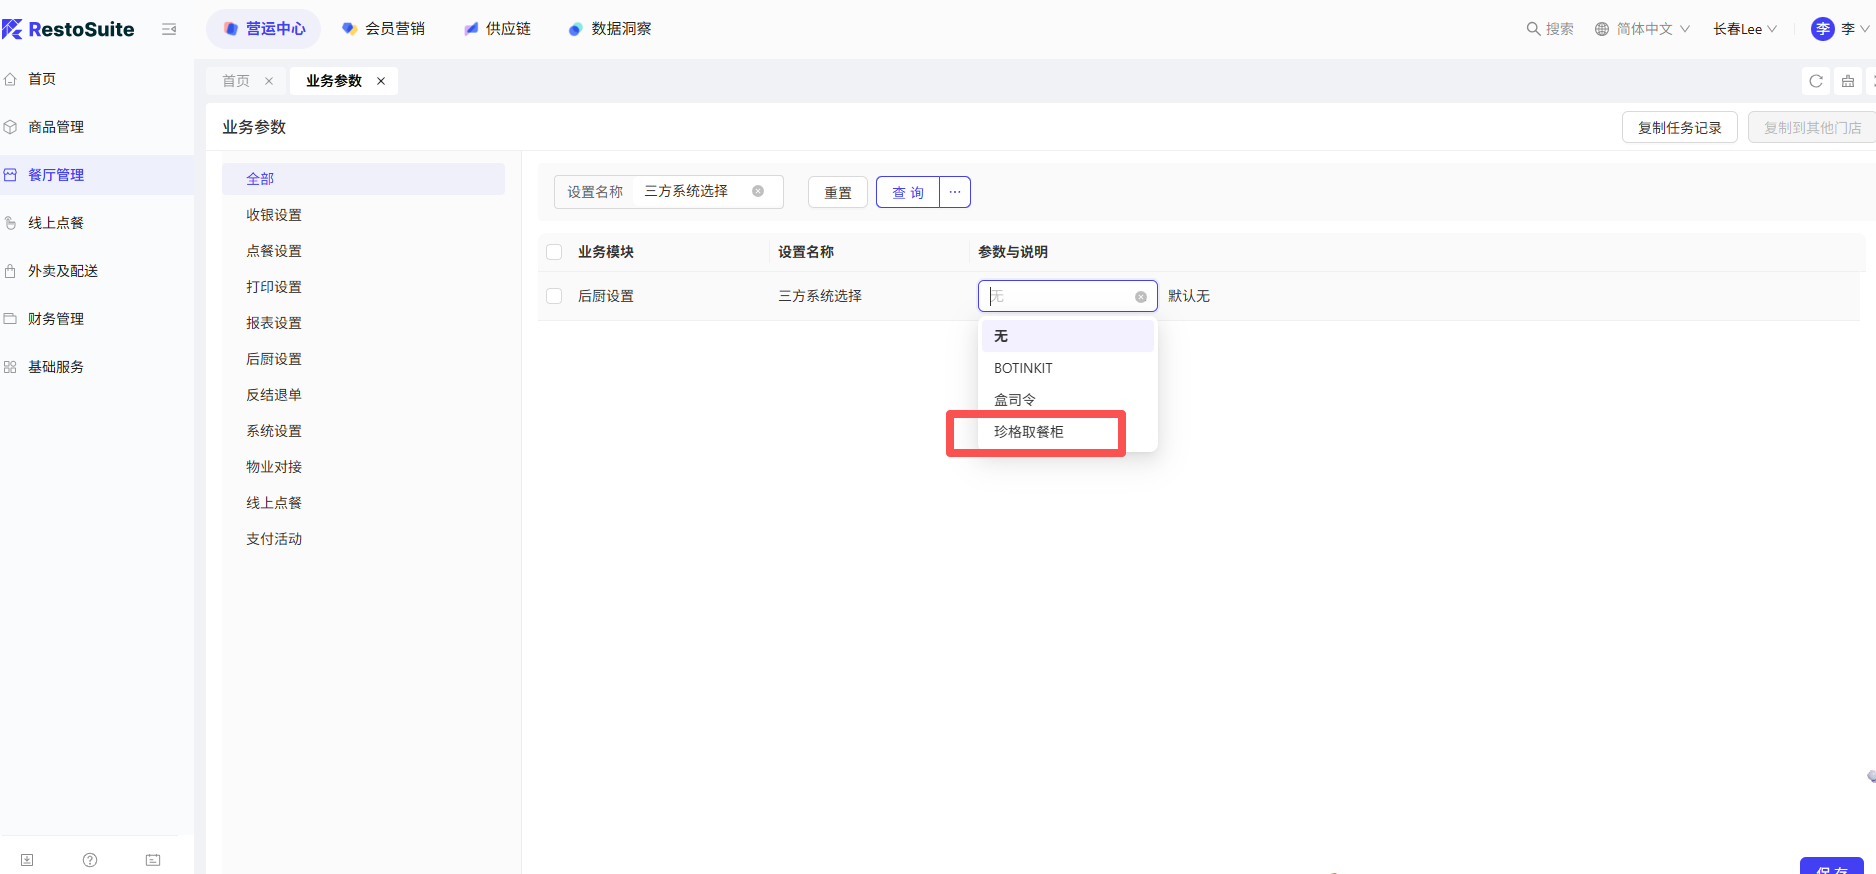1876x874 pixels.
Task: Select 打印设置 in category list
Action: pyautogui.click(x=274, y=287)
